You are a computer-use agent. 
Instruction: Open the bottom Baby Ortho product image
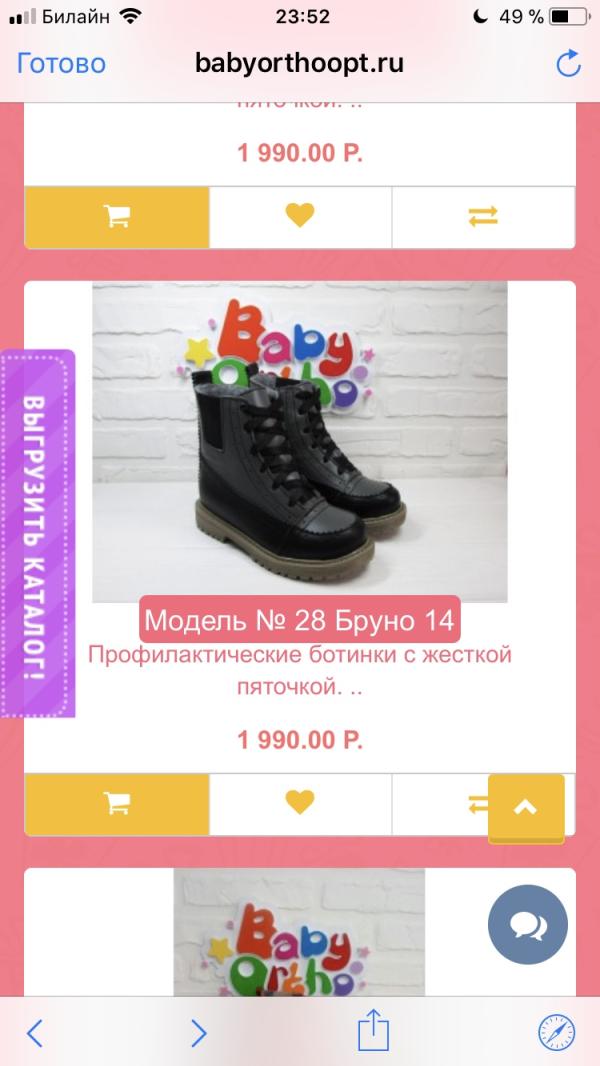click(x=299, y=932)
